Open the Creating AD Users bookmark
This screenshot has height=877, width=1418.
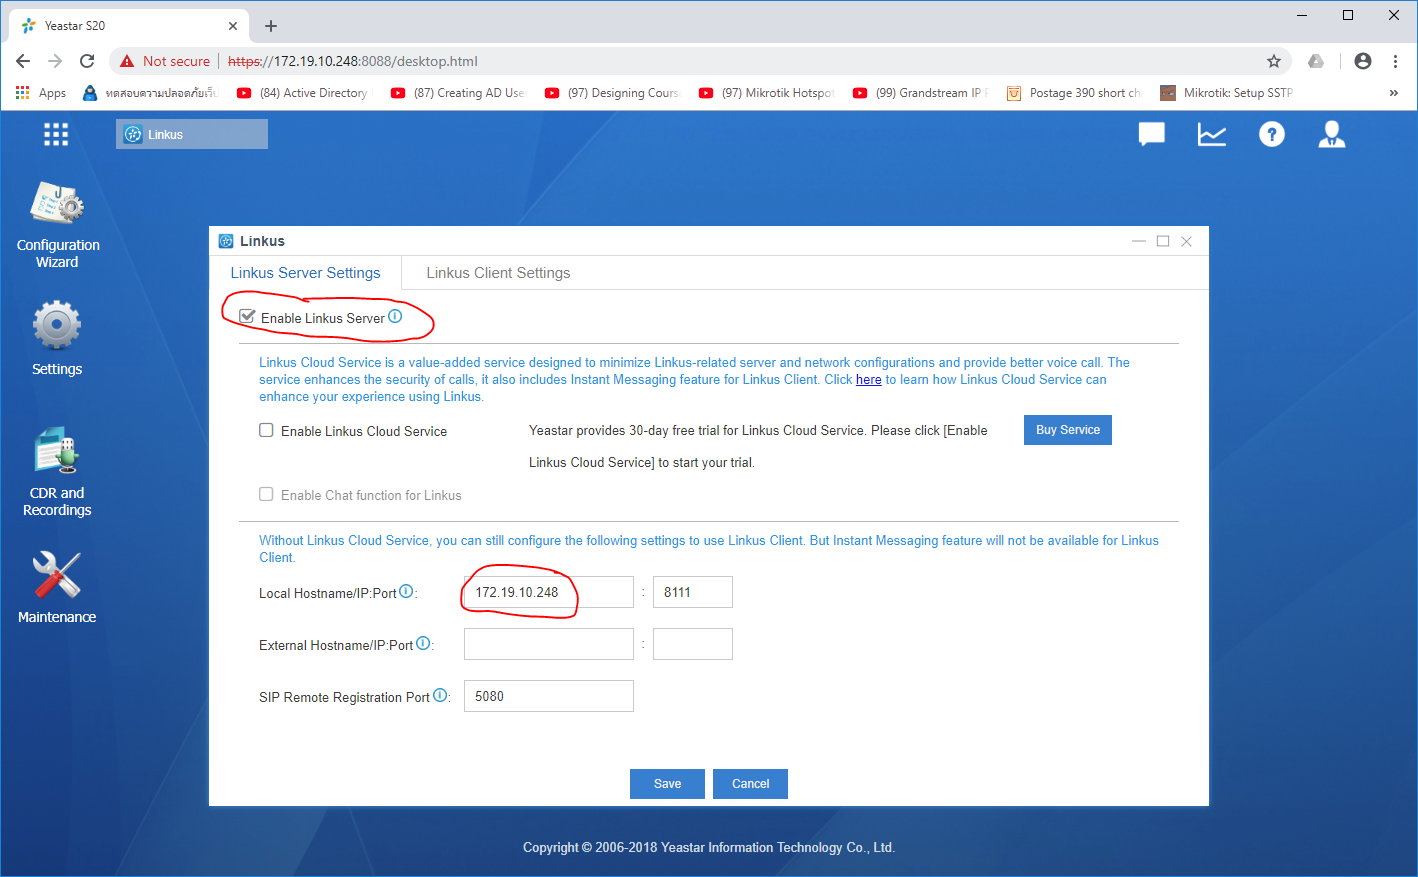459,93
